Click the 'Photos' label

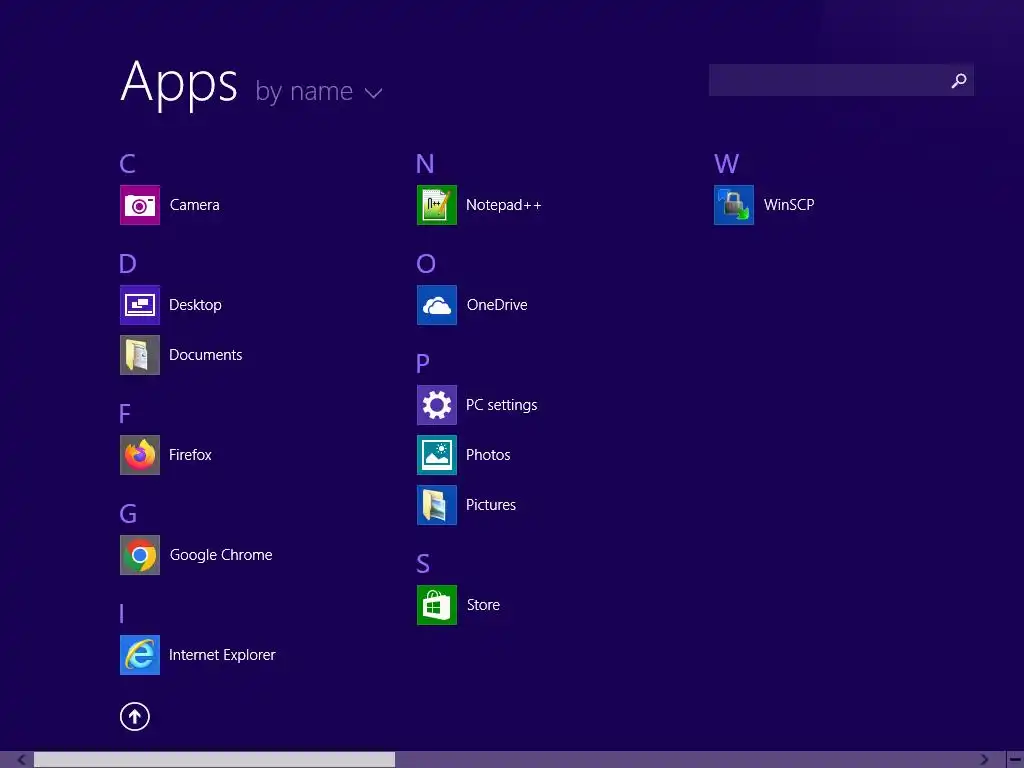pyautogui.click(x=488, y=455)
